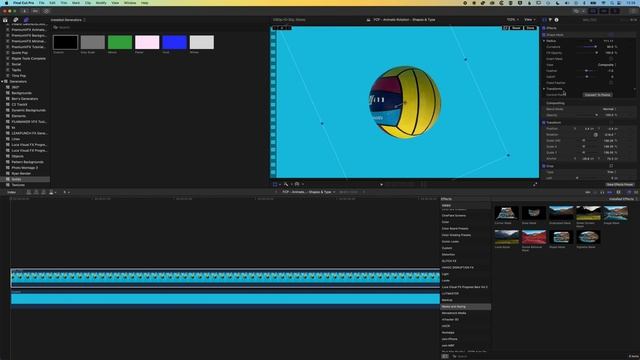Click the viewer play button
Viewport: 640px width, 360px height.
point(381,184)
